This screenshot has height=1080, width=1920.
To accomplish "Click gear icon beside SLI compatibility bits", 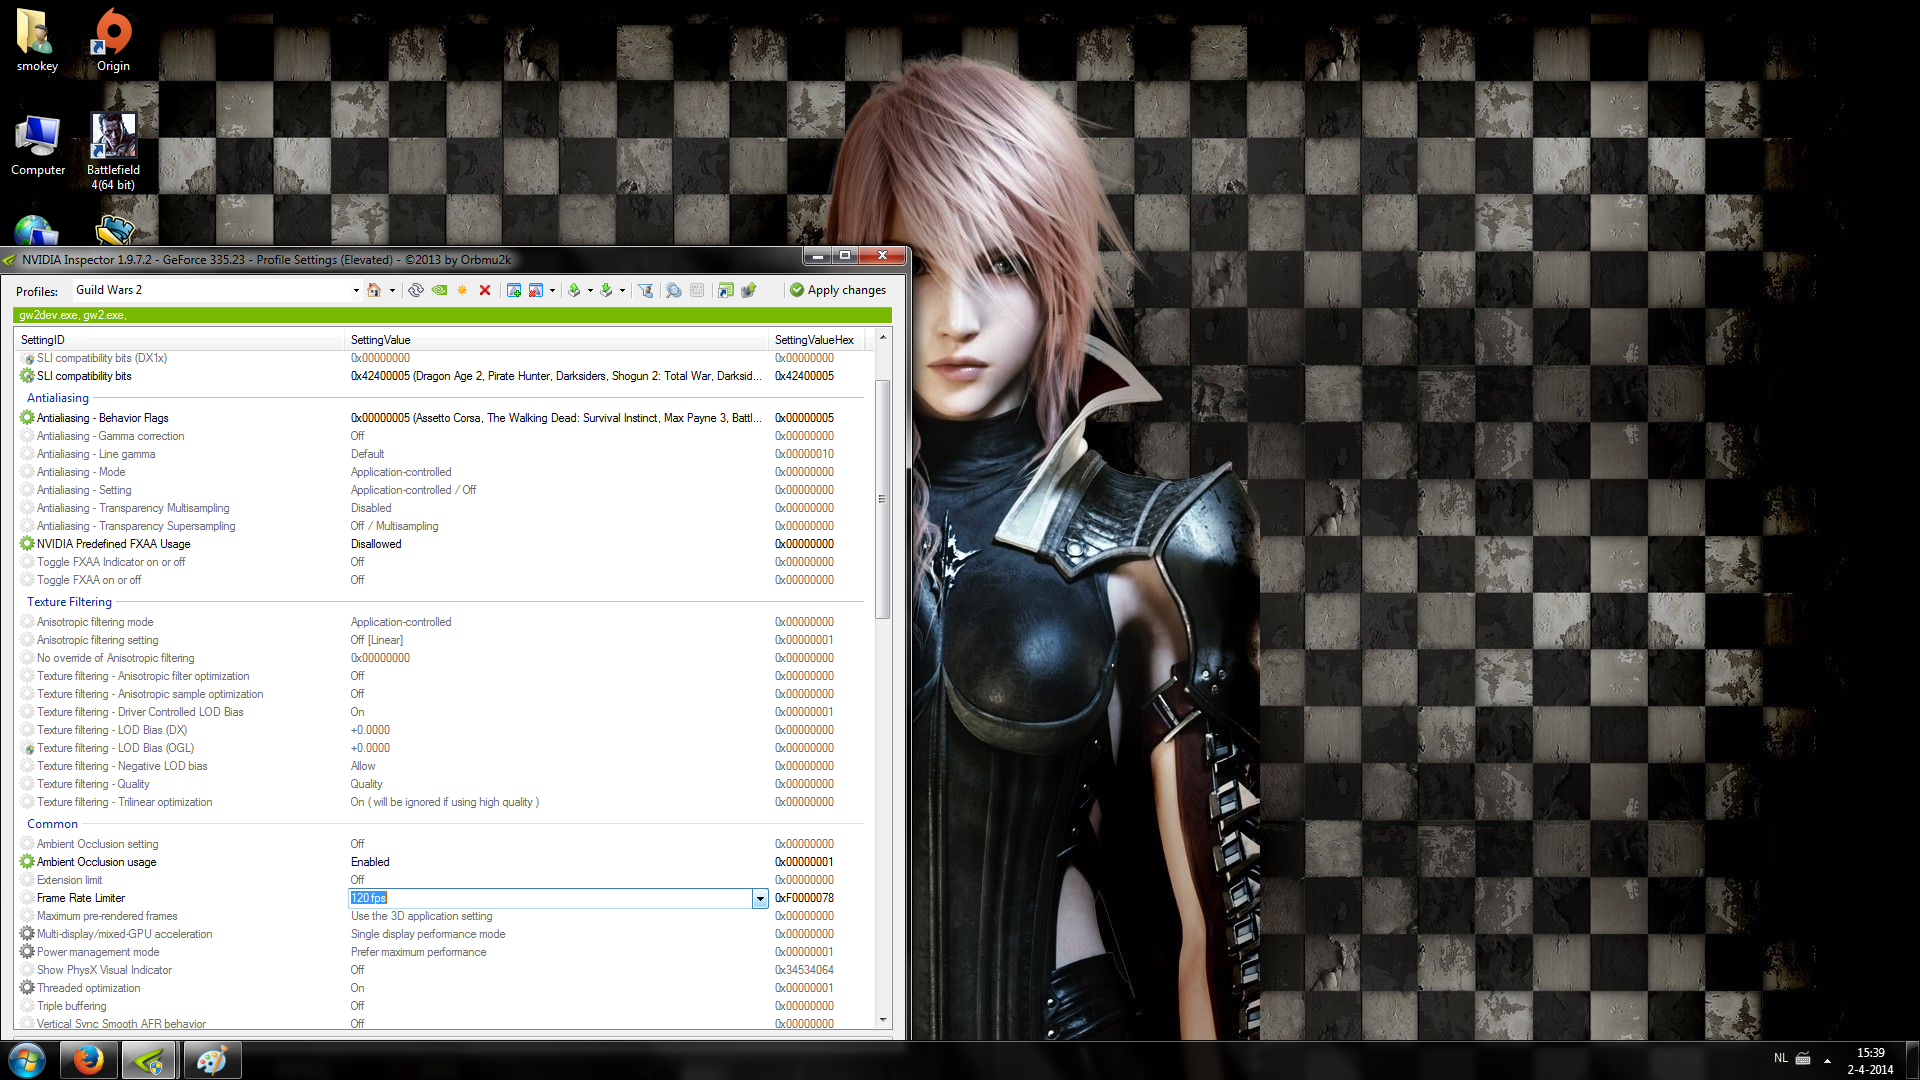I will tap(27, 376).
